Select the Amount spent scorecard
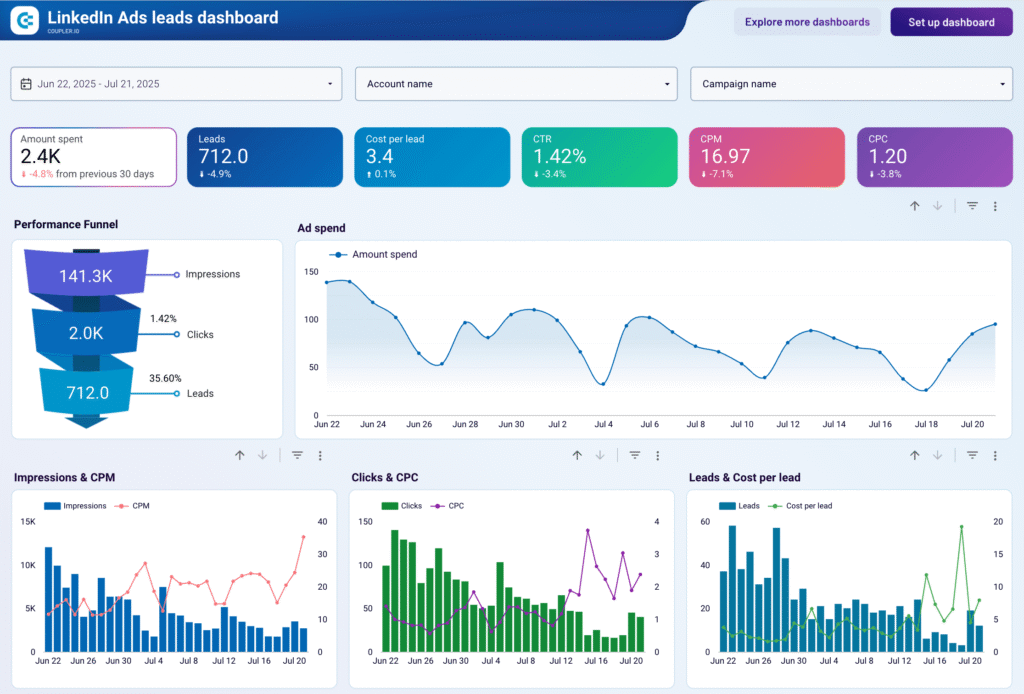1024x694 pixels. pos(94,157)
